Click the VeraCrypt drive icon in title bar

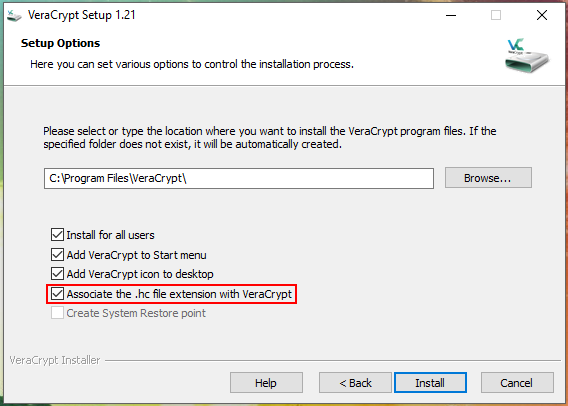(14, 16)
